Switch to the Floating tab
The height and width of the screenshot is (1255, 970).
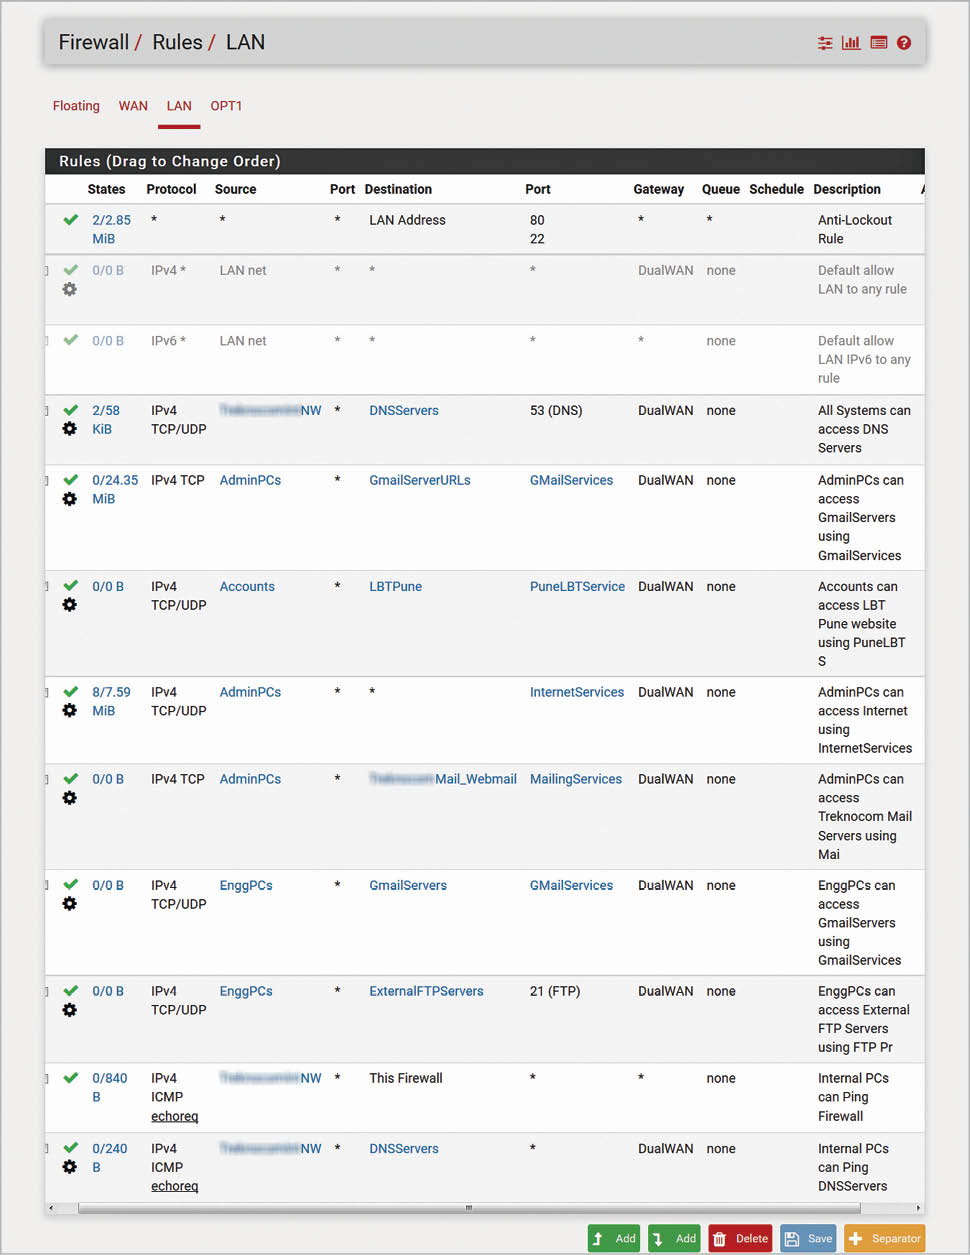point(76,106)
